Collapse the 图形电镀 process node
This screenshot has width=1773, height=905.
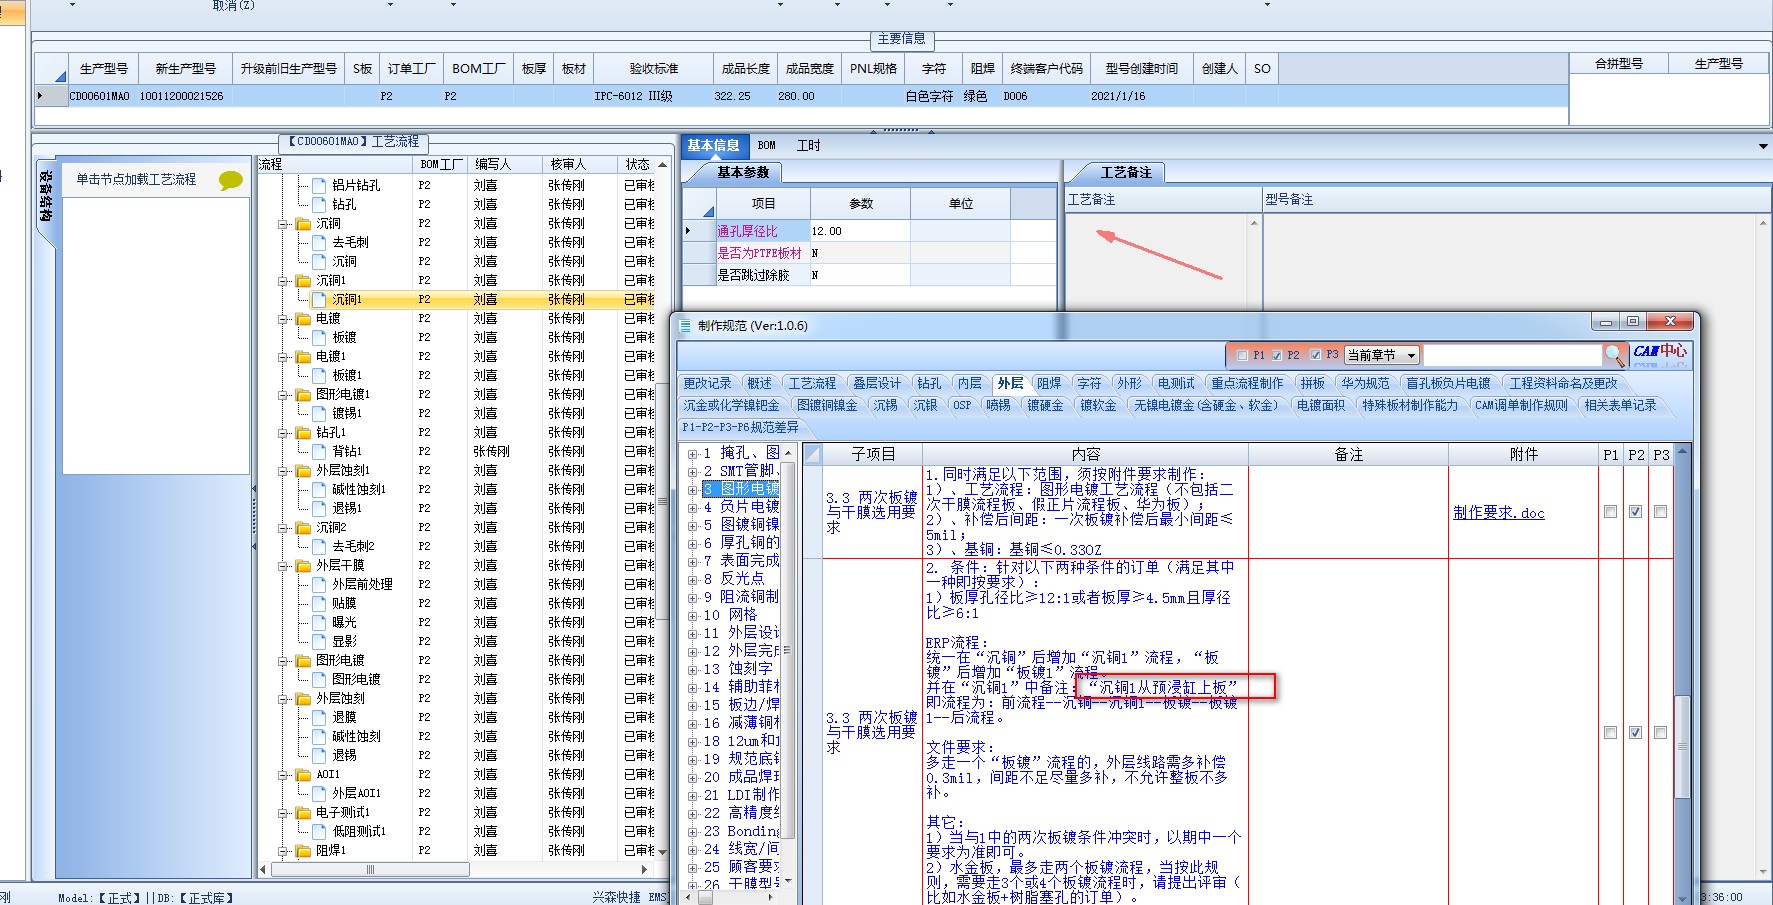click(x=284, y=660)
